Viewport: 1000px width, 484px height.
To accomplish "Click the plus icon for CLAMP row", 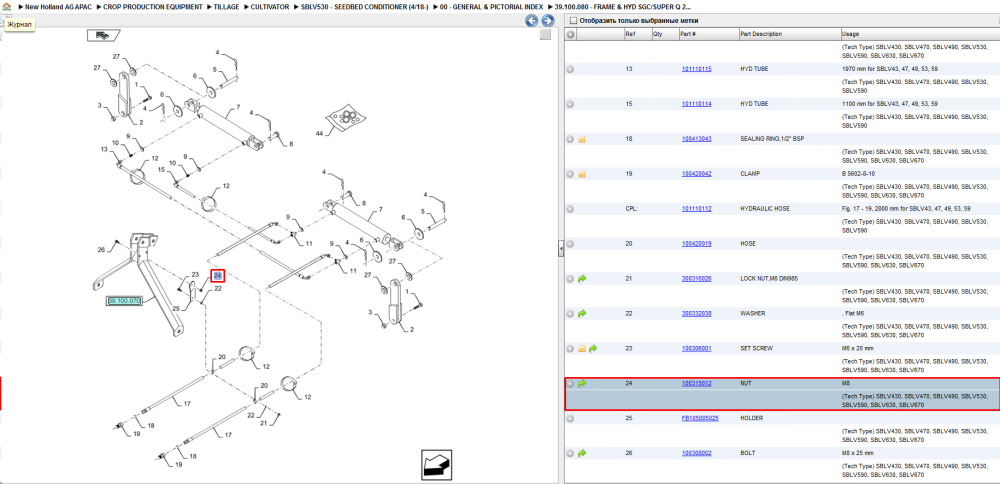I will [570, 174].
